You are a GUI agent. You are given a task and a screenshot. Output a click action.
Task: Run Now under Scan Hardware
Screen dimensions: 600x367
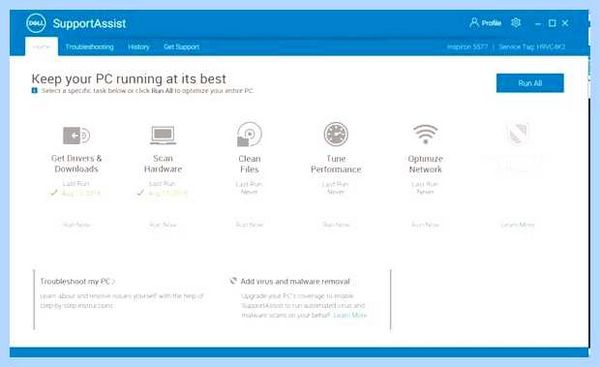163,225
